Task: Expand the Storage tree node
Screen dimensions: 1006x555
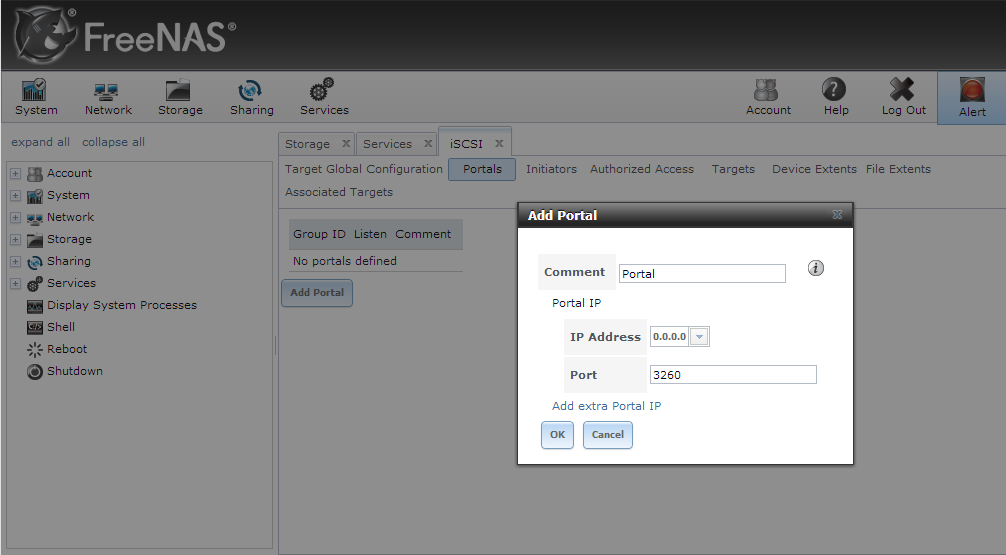Action: pyautogui.click(x=15, y=239)
